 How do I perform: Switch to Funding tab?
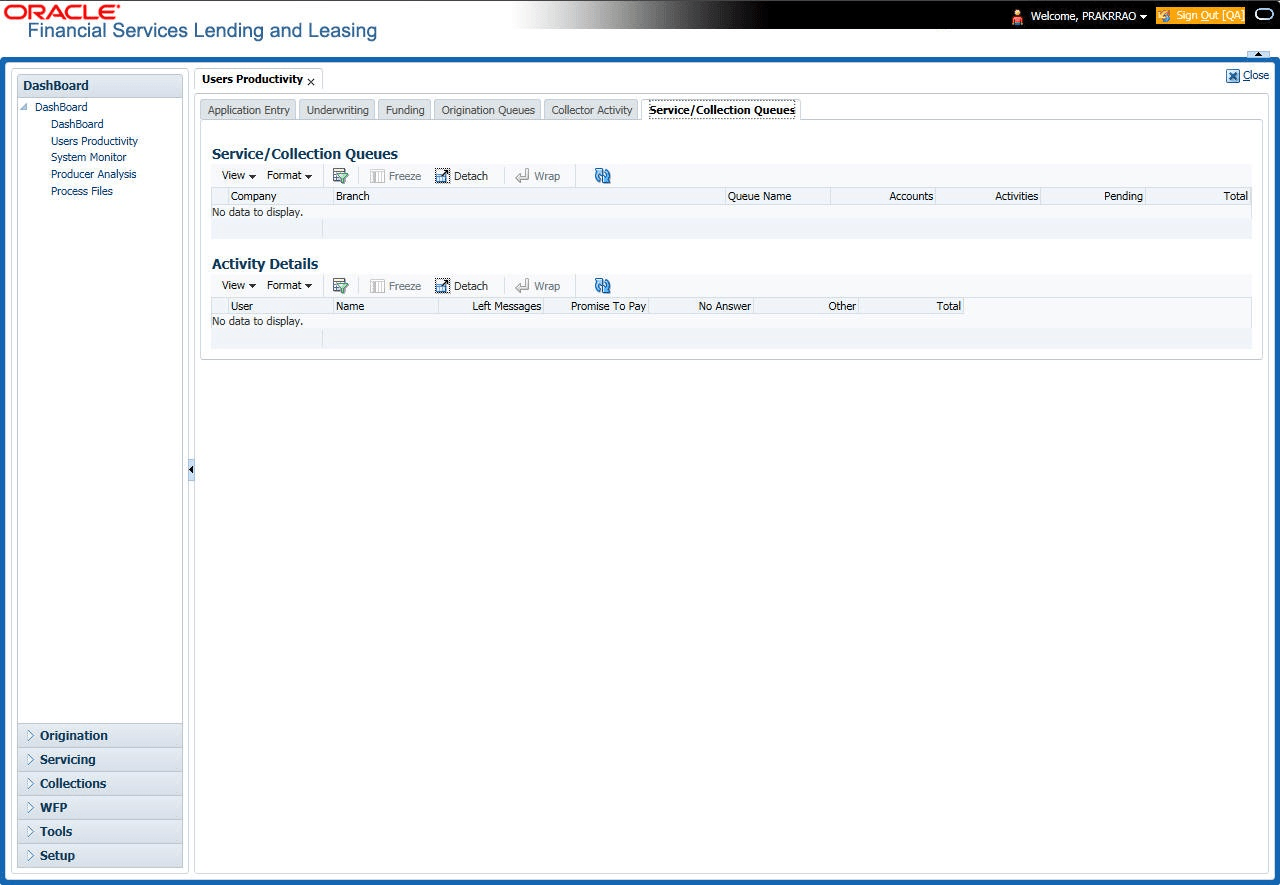405,110
